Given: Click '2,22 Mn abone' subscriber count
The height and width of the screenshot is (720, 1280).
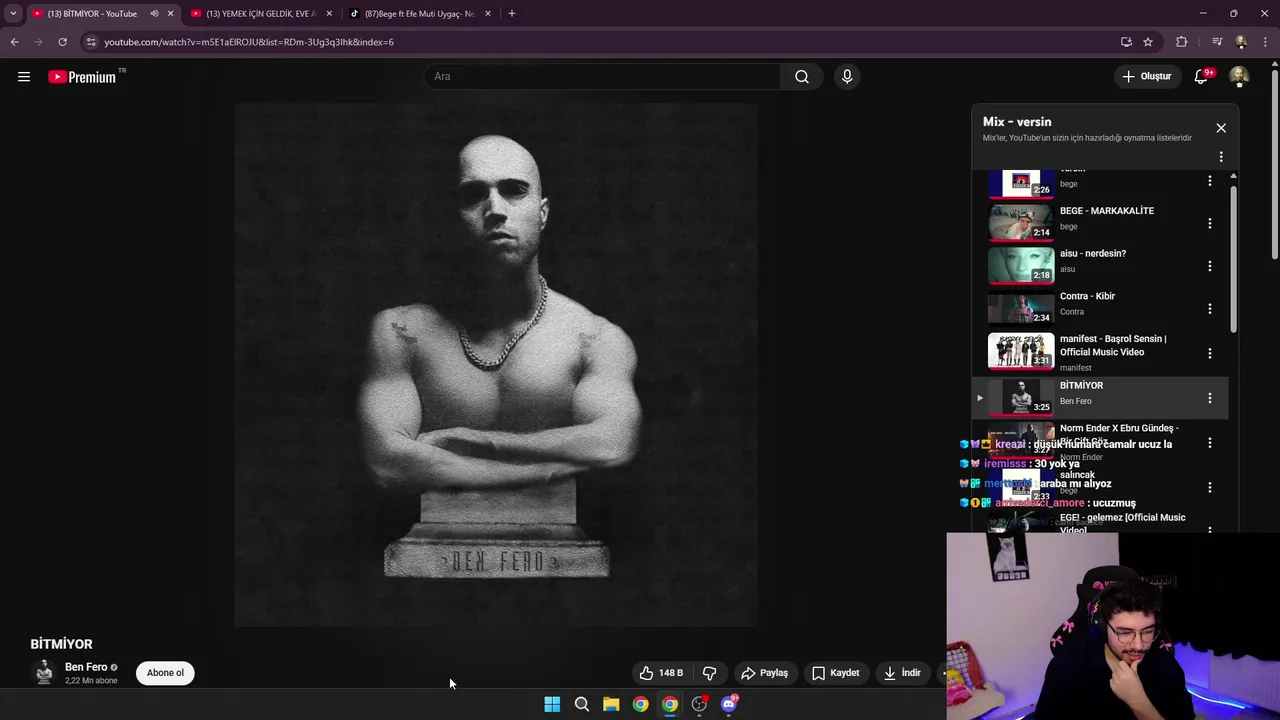Looking at the screenshot, I should tap(91, 681).
